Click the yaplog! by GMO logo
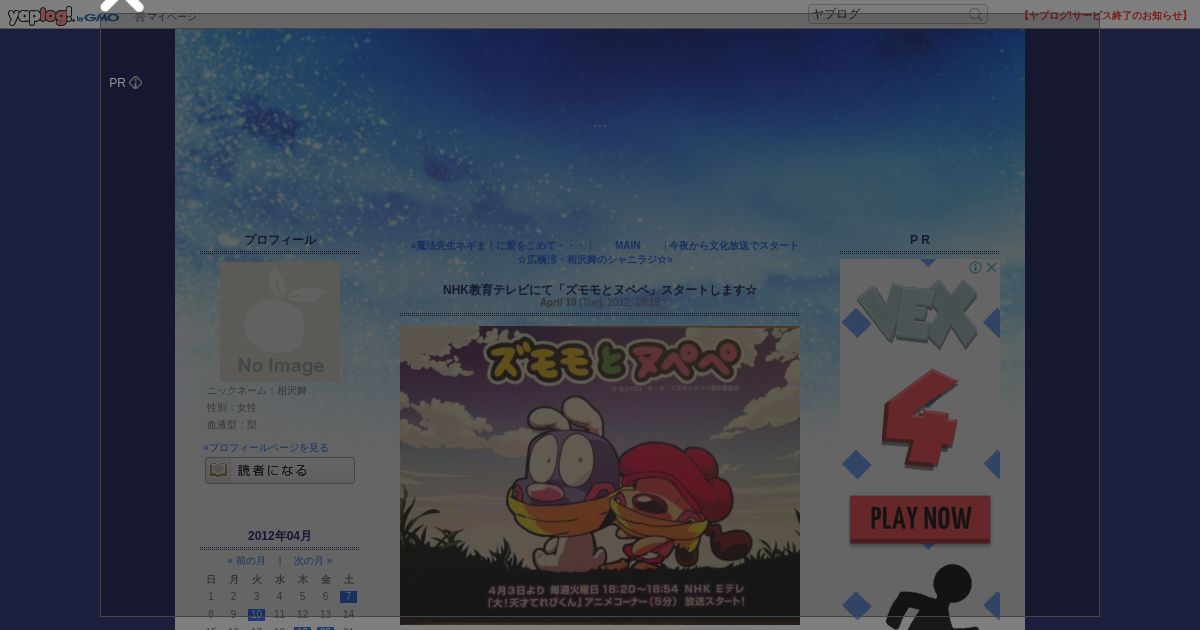The width and height of the screenshot is (1200, 630). (63, 16)
